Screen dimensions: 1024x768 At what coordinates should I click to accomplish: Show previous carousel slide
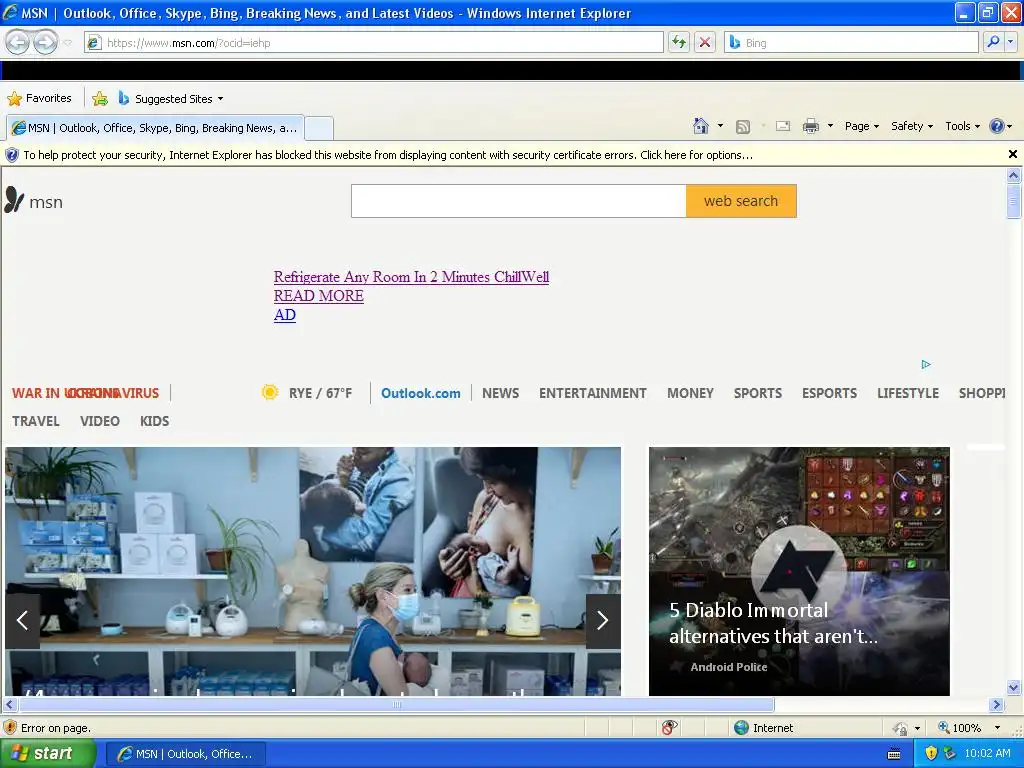22,620
